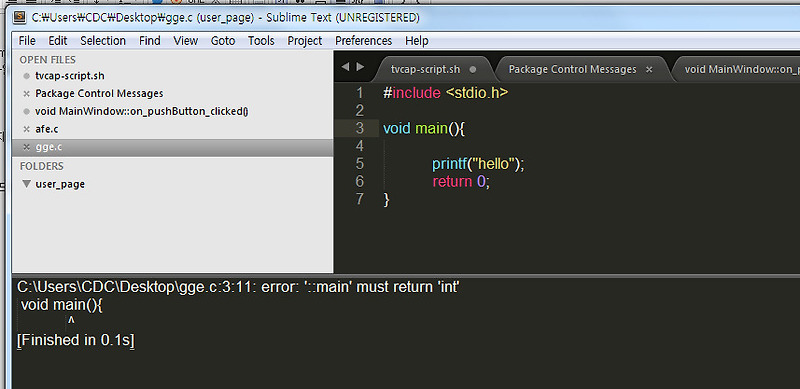Click the Sublime Text app icon in title bar
Image resolution: width=800 pixels, height=389 pixels.
pos(20,17)
